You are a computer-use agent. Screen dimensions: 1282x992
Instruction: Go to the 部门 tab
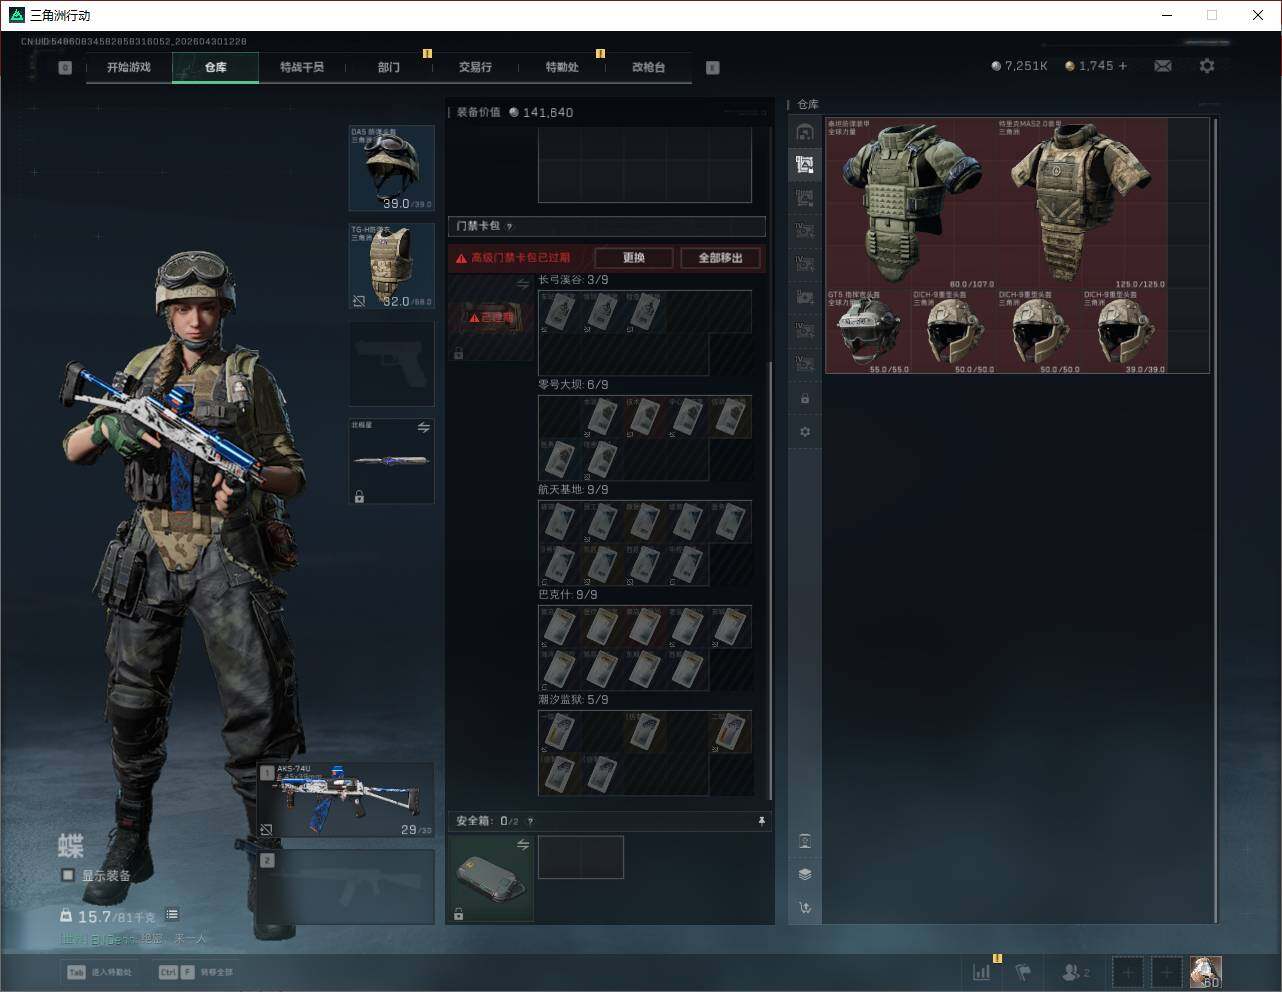click(x=389, y=67)
